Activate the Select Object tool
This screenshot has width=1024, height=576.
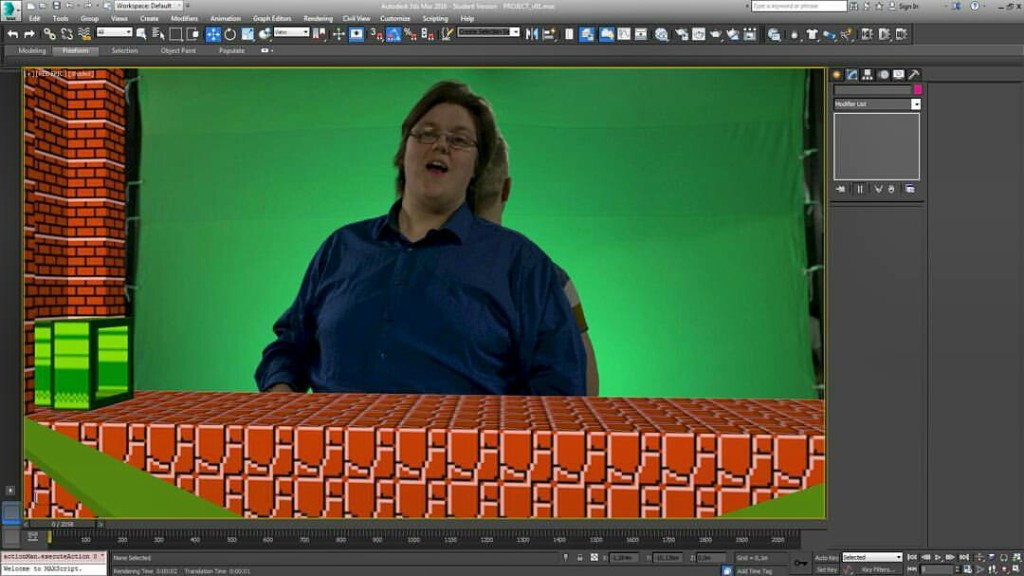141,34
